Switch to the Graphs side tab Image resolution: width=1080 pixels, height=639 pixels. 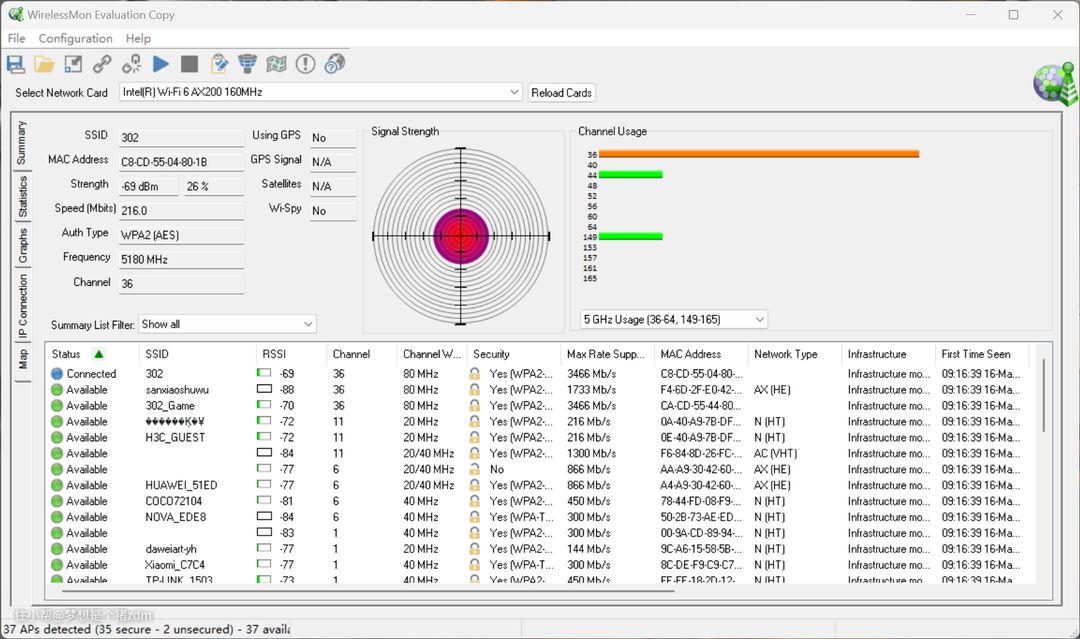[22, 246]
